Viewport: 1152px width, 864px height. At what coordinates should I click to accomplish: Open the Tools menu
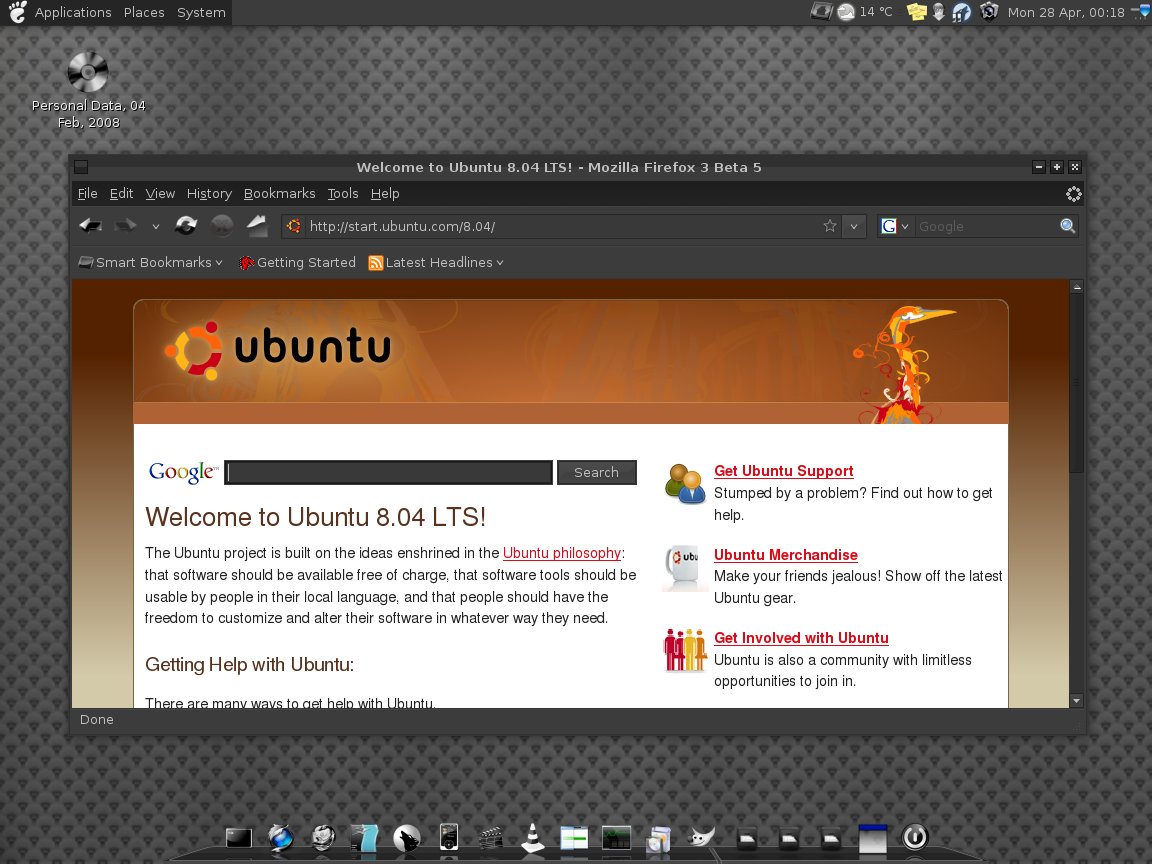(343, 193)
